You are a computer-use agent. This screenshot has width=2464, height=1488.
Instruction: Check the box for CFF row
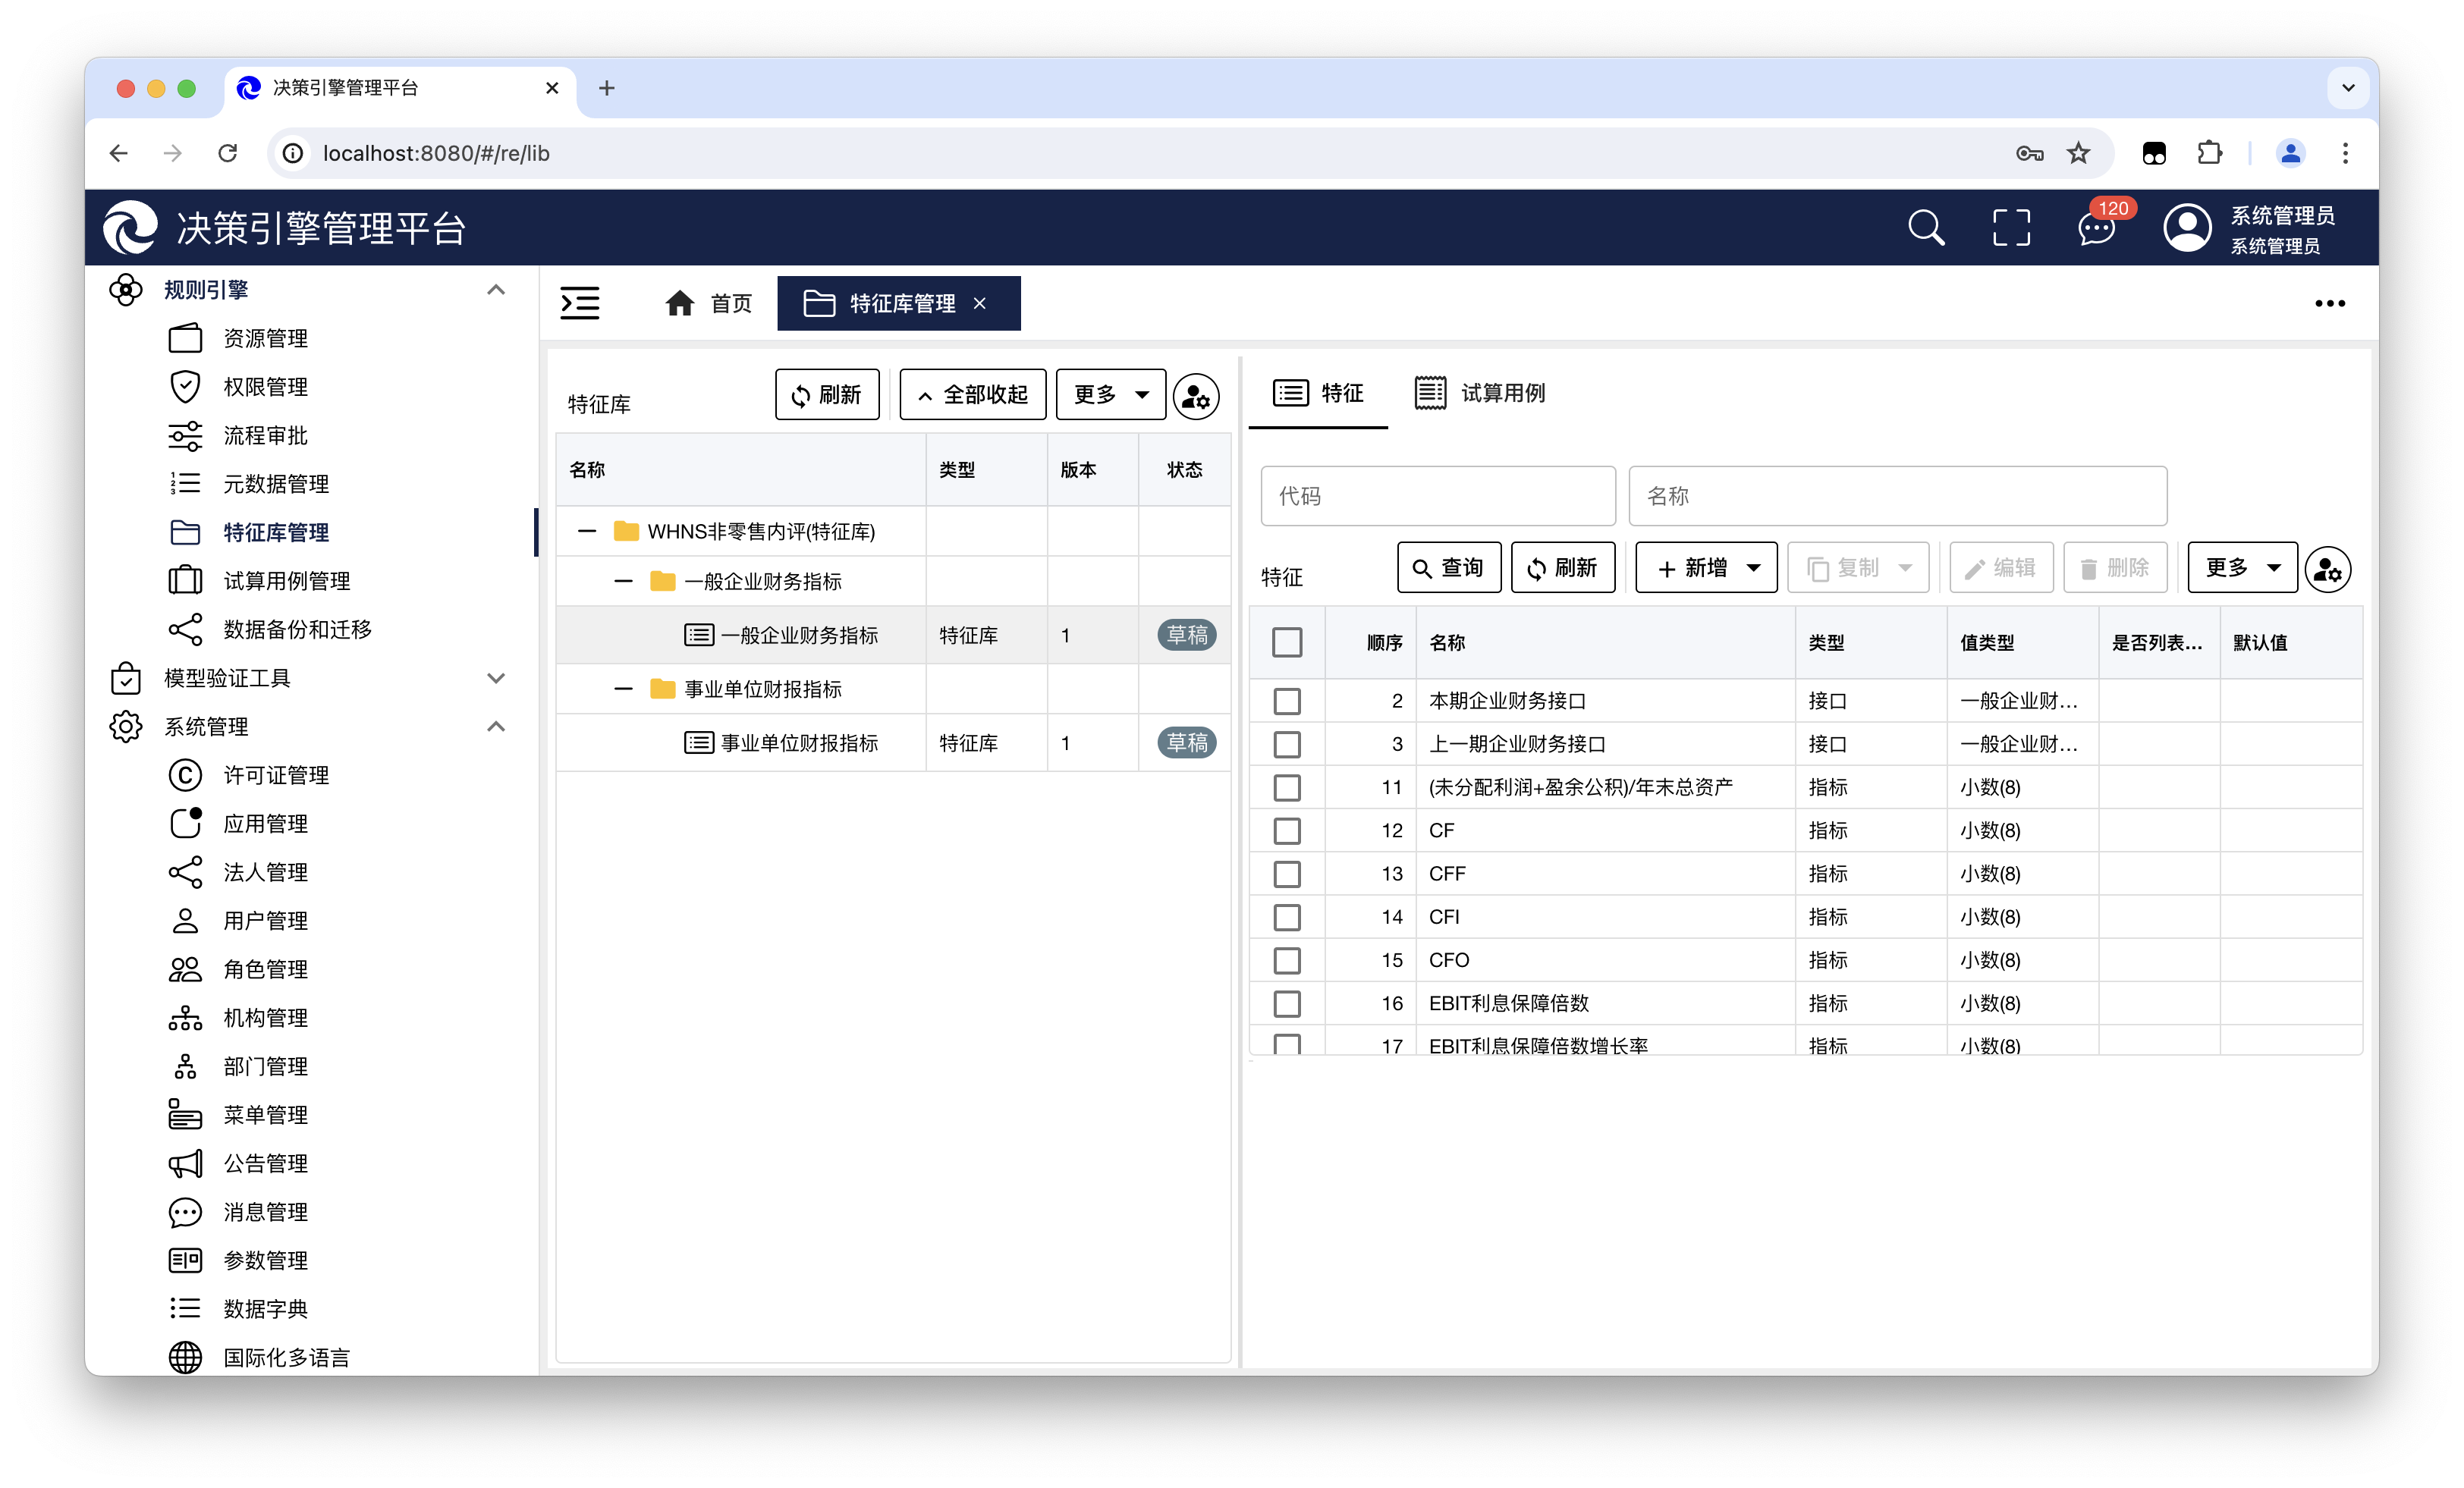tap(1287, 874)
